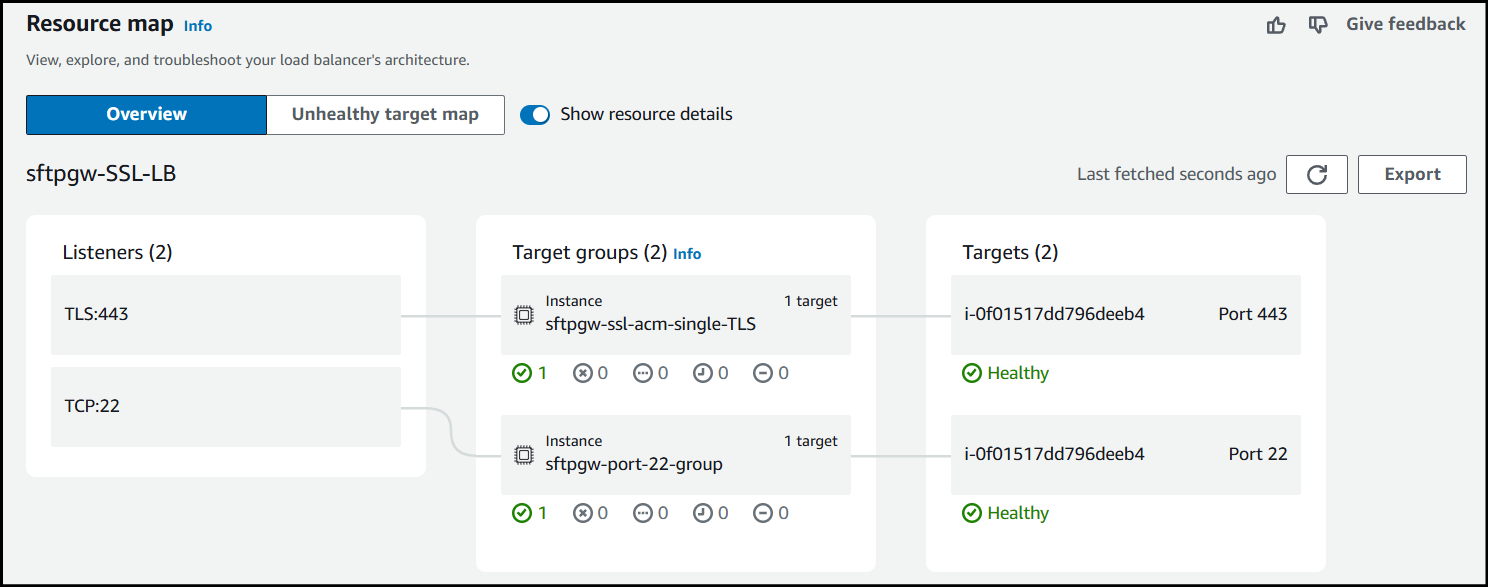Export the resource map
Image resolution: width=1488 pixels, height=587 pixels.
[x=1411, y=174]
